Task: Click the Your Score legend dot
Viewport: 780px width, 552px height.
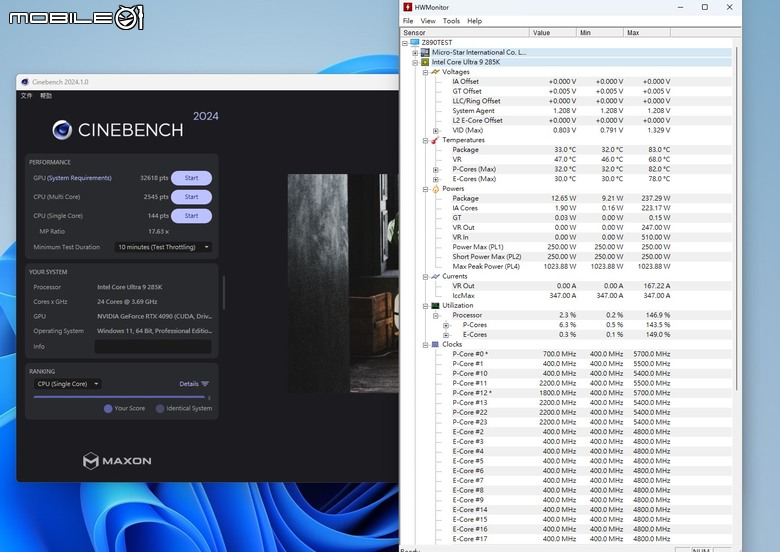Action: click(x=108, y=409)
